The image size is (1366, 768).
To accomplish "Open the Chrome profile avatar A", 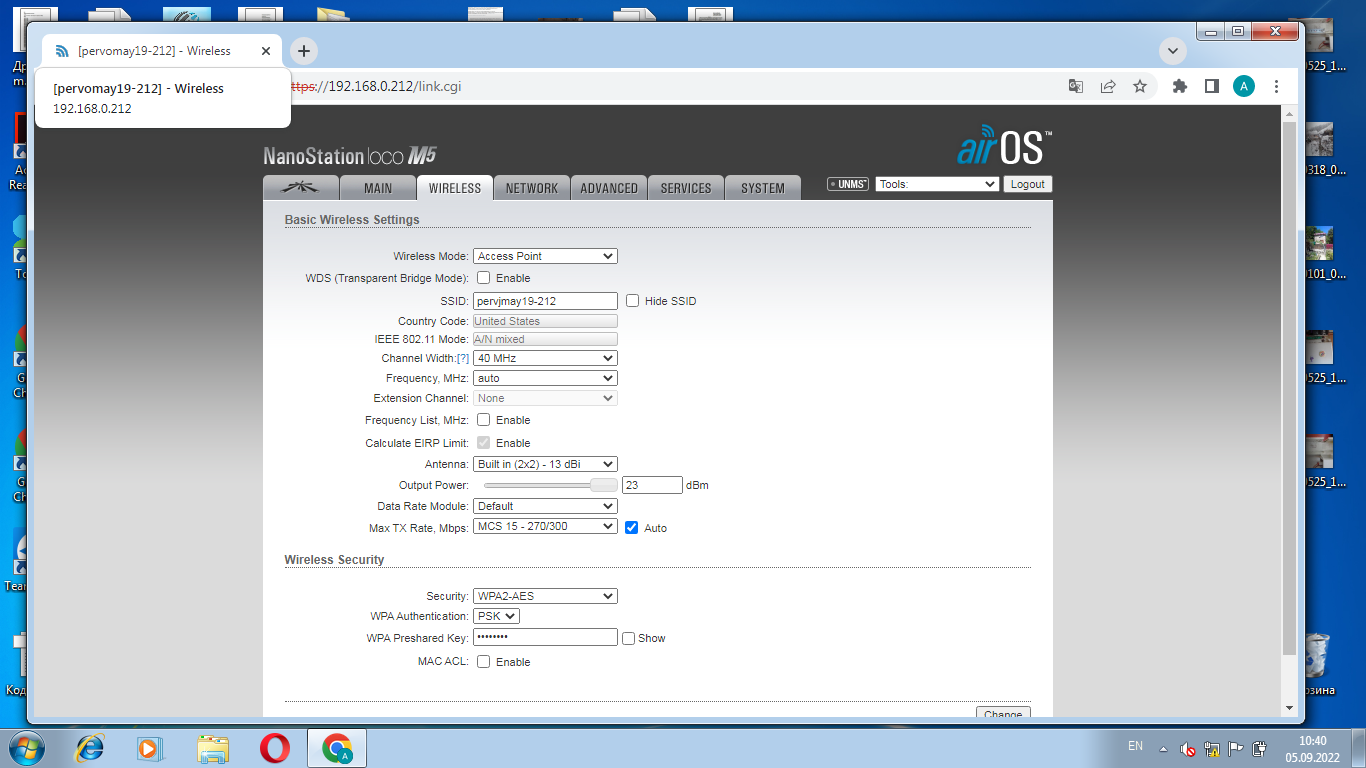I will (1243, 86).
